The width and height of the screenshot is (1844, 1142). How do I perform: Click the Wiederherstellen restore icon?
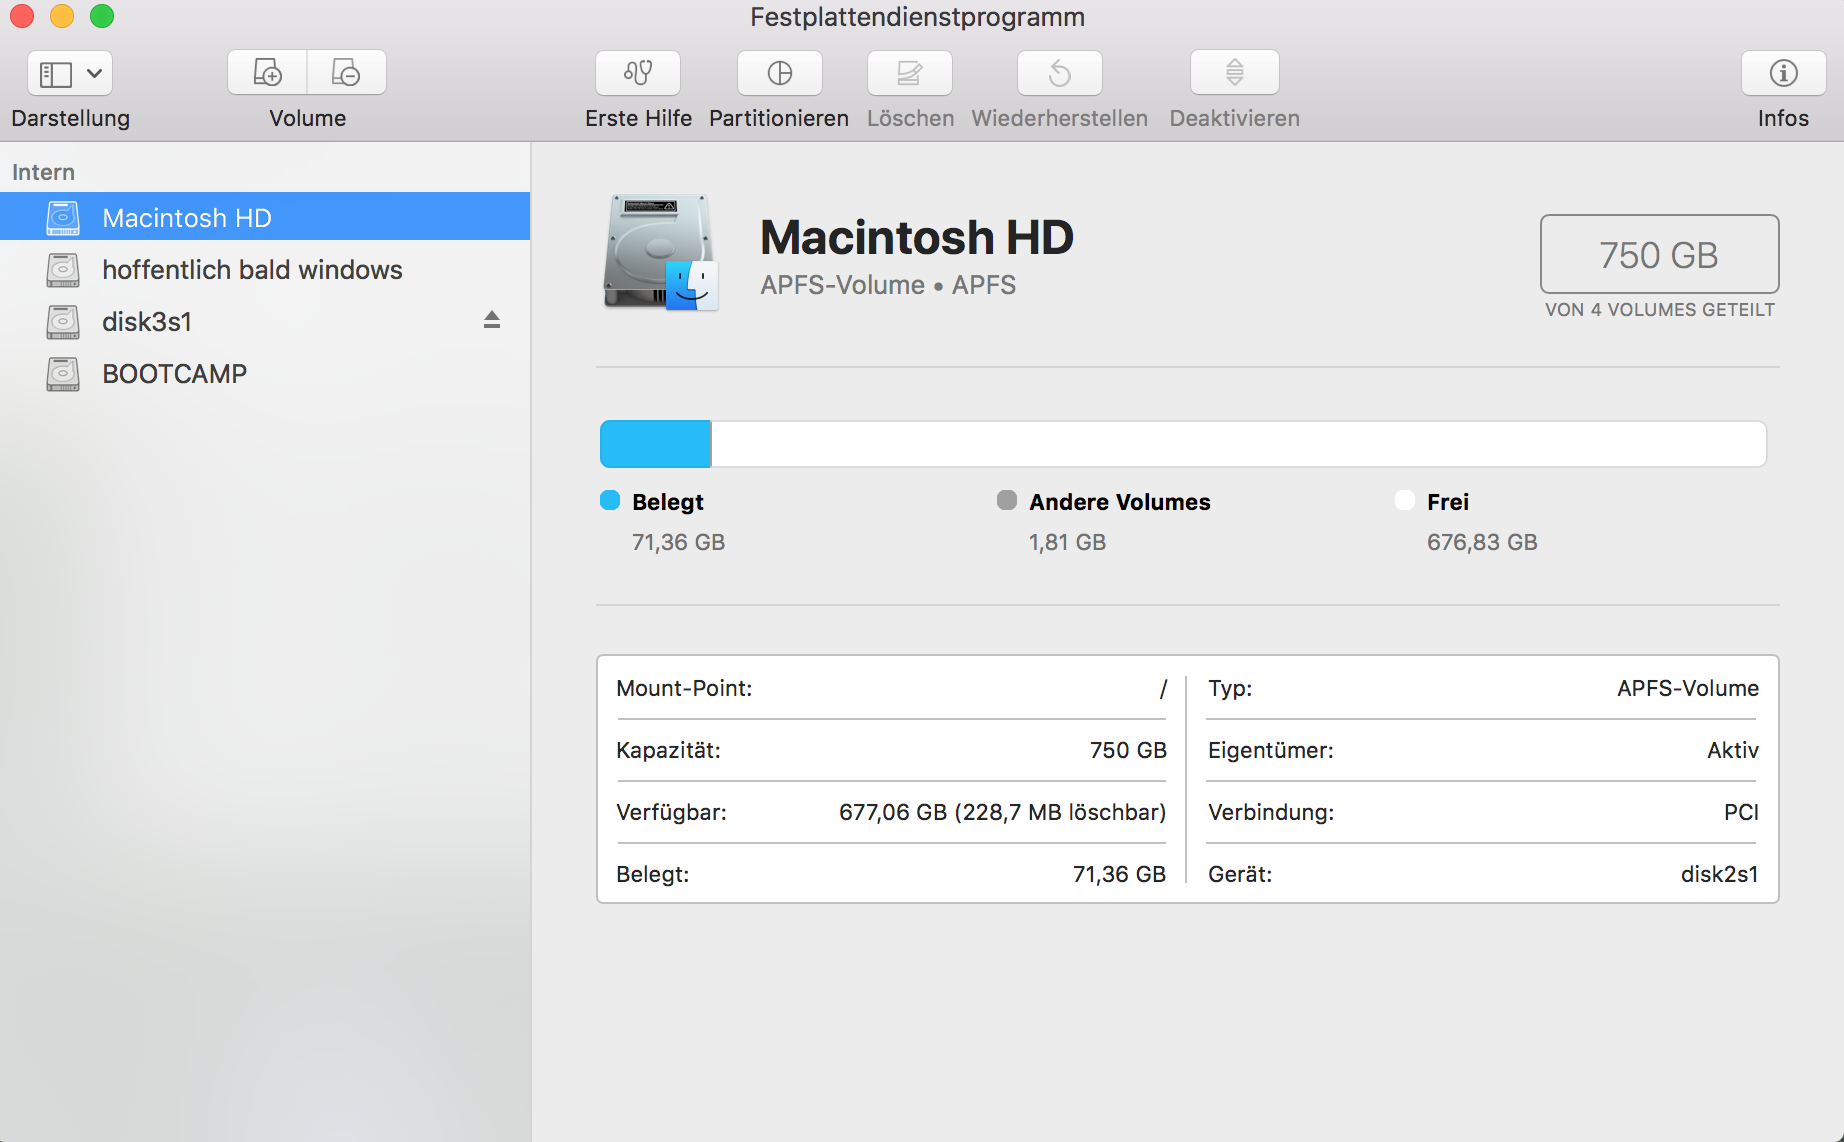1060,73
